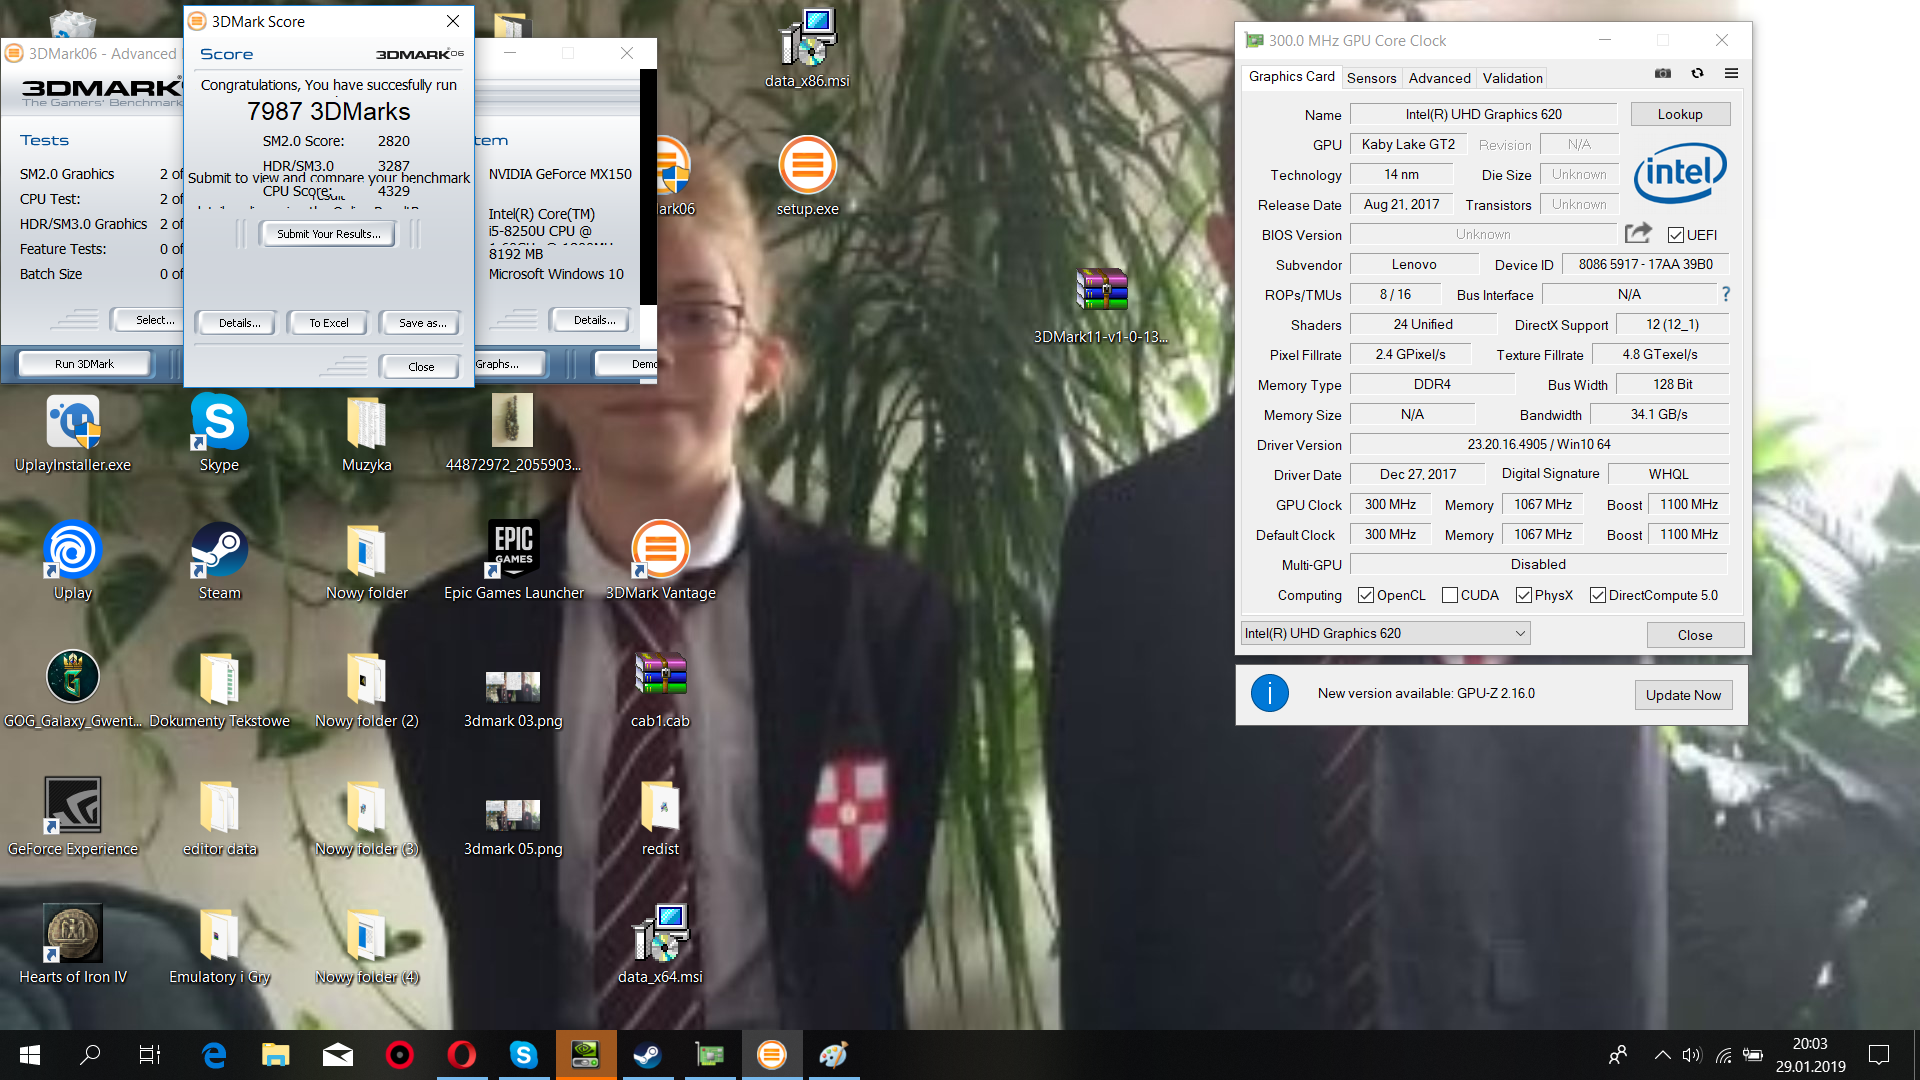Click the Intel logo in GPU-Z
The image size is (1920, 1080).
1680,172
